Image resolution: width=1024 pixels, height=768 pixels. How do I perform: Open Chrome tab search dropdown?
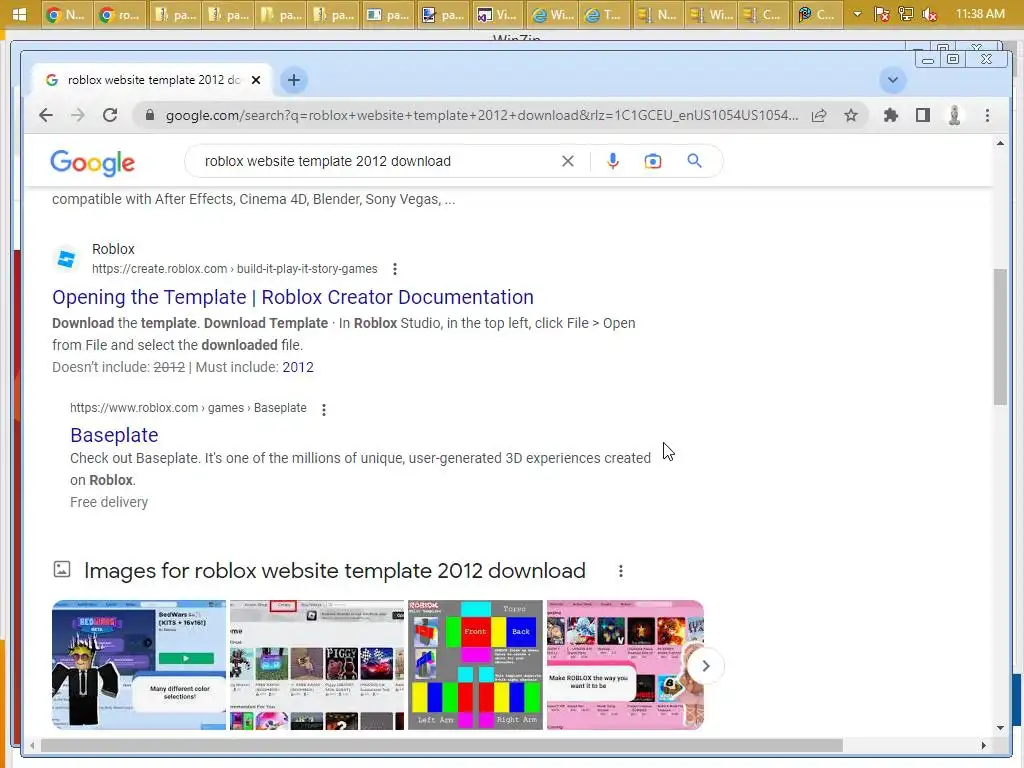[x=893, y=80]
